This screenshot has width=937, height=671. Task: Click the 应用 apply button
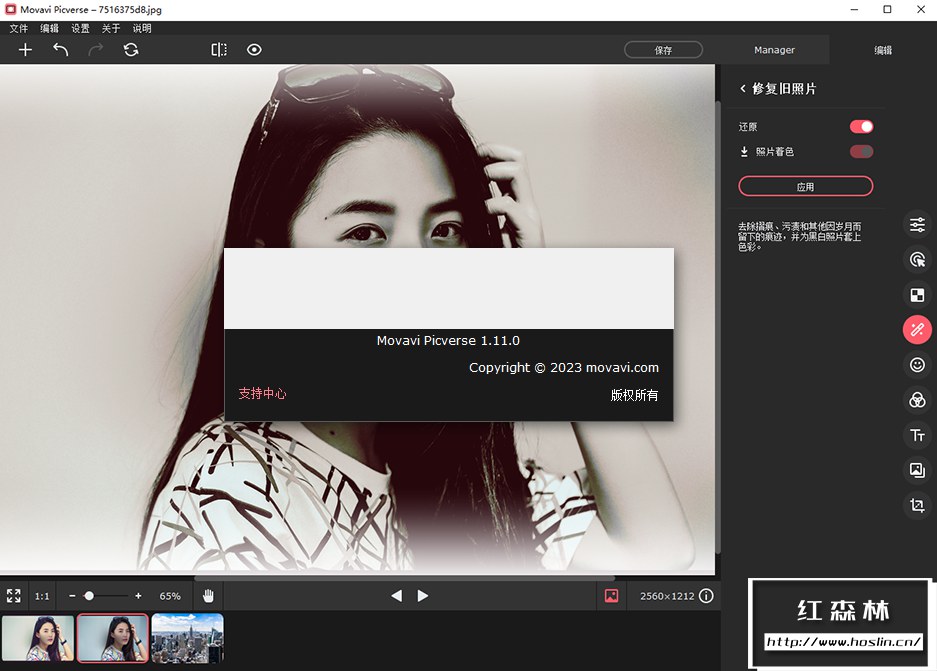point(806,186)
